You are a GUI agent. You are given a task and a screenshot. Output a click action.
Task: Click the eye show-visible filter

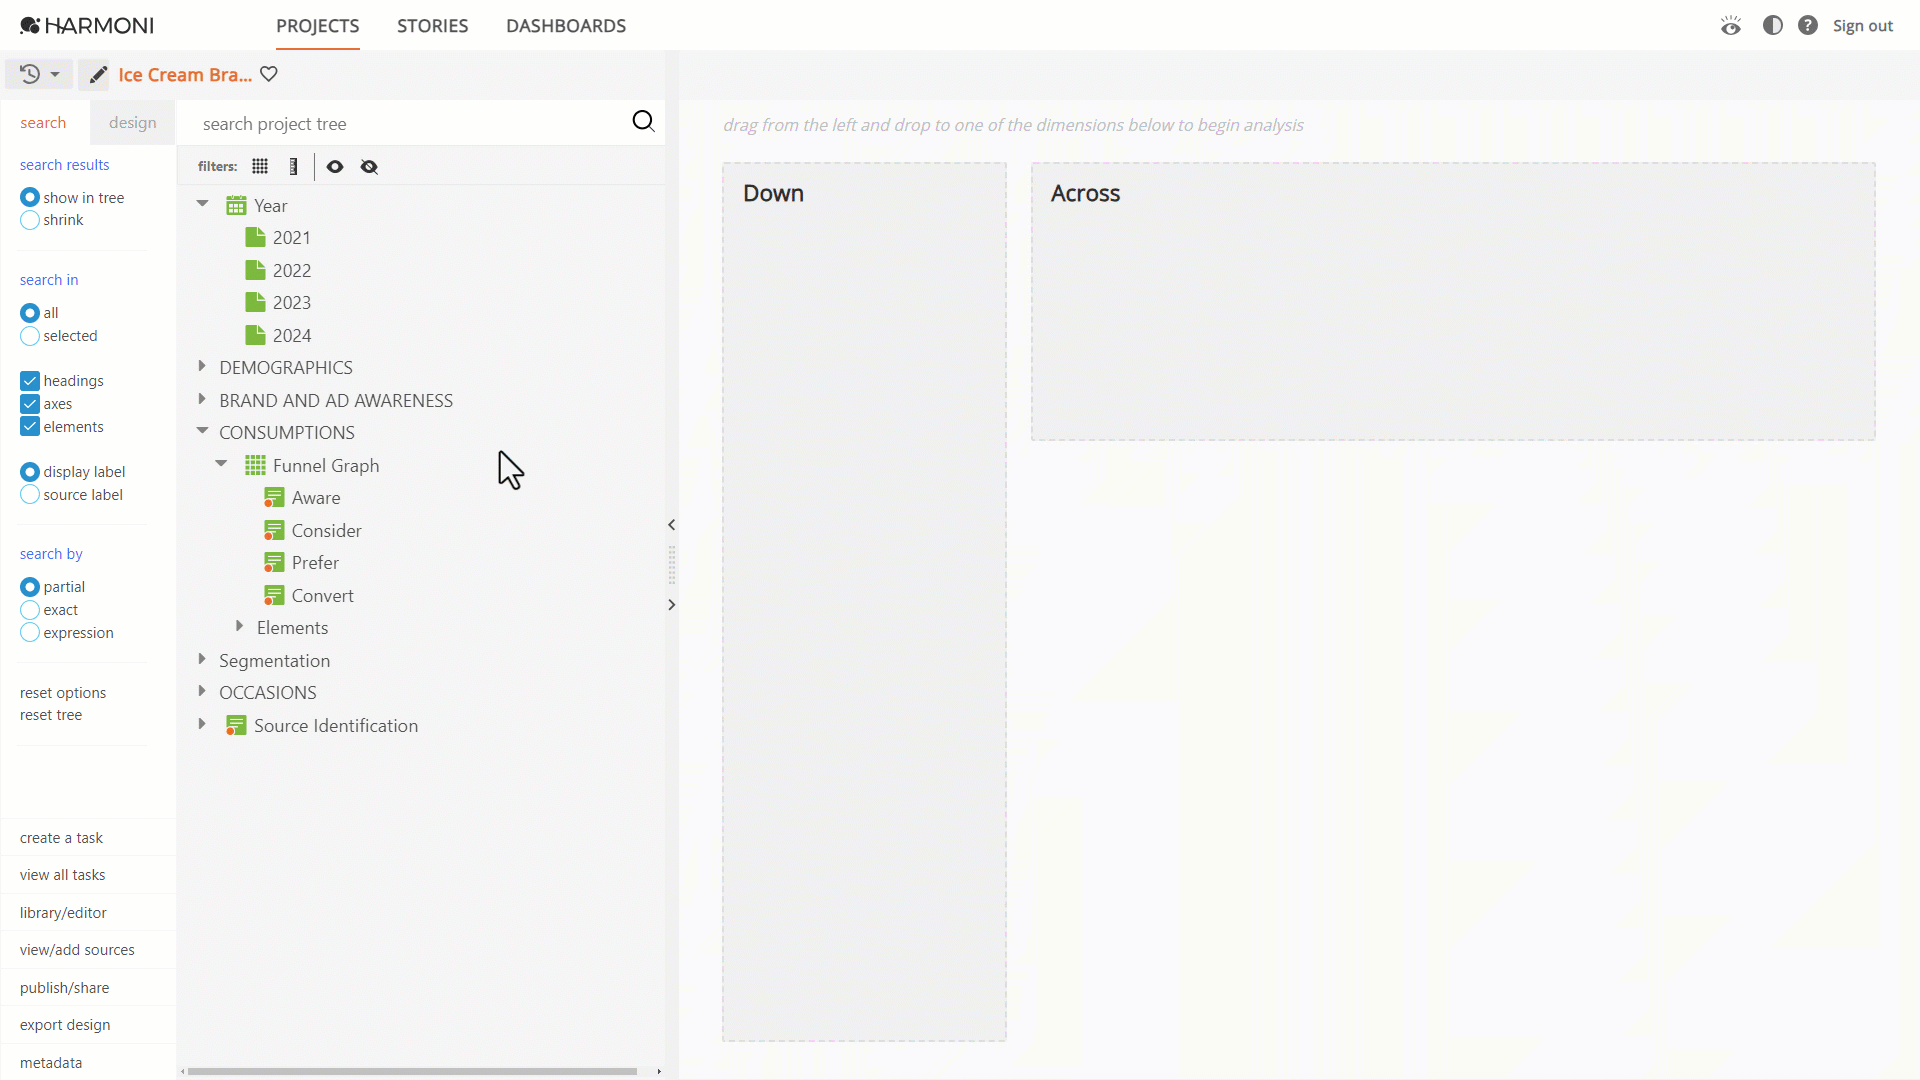point(335,166)
